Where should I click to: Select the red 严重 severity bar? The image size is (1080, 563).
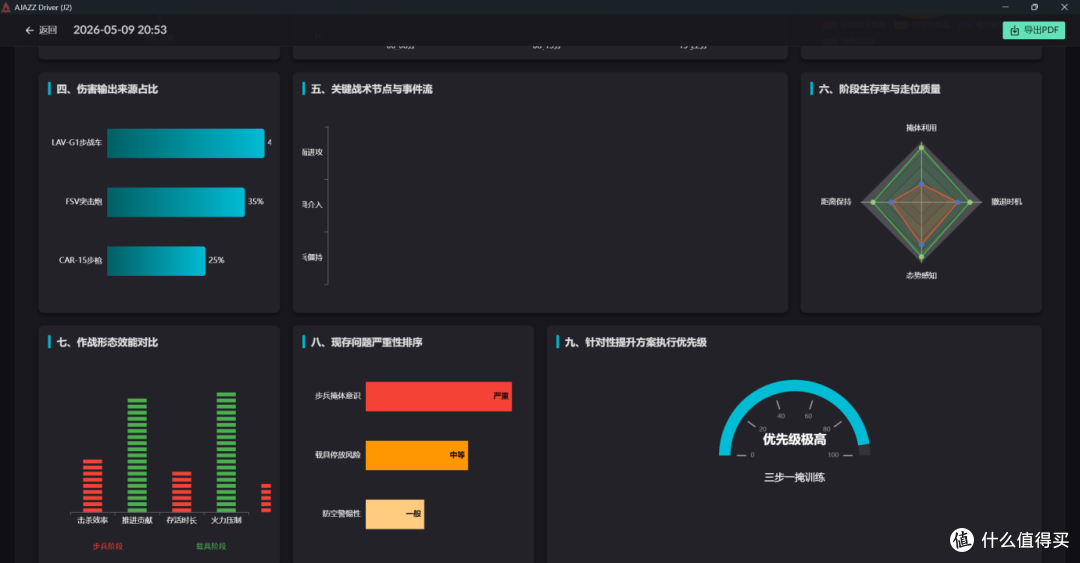[439, 396]
